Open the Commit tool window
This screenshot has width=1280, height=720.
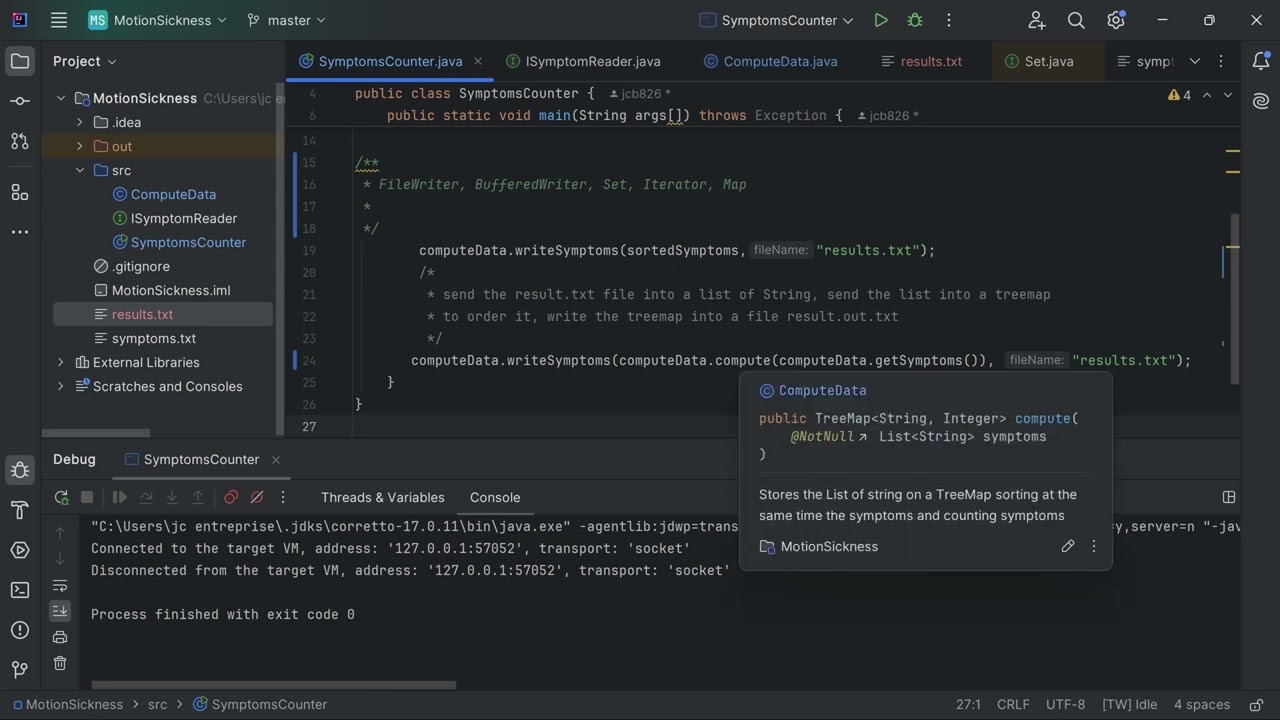[19, 101]
